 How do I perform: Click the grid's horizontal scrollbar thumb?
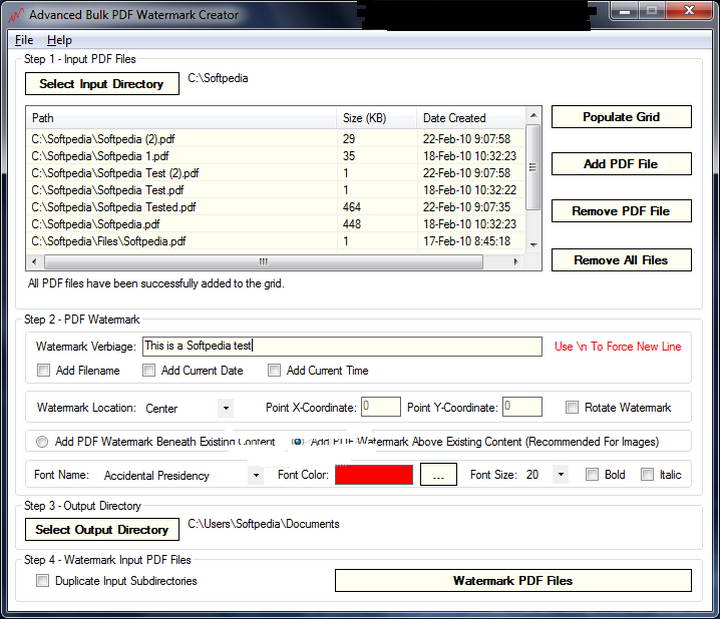coord(264,262)
